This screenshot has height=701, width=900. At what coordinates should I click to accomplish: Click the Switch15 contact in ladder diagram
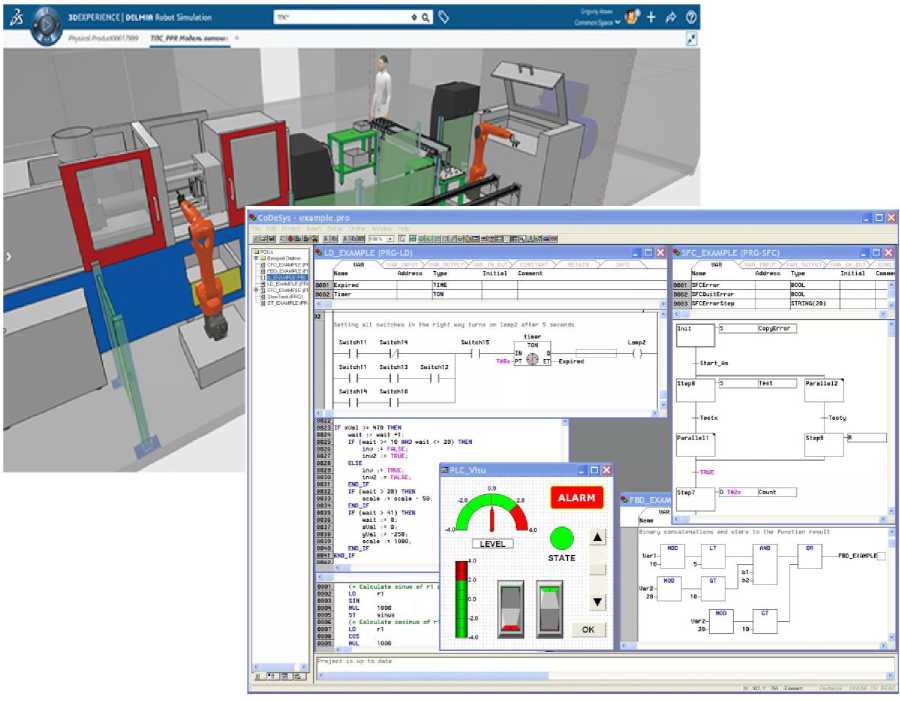[x=475, y=354]
